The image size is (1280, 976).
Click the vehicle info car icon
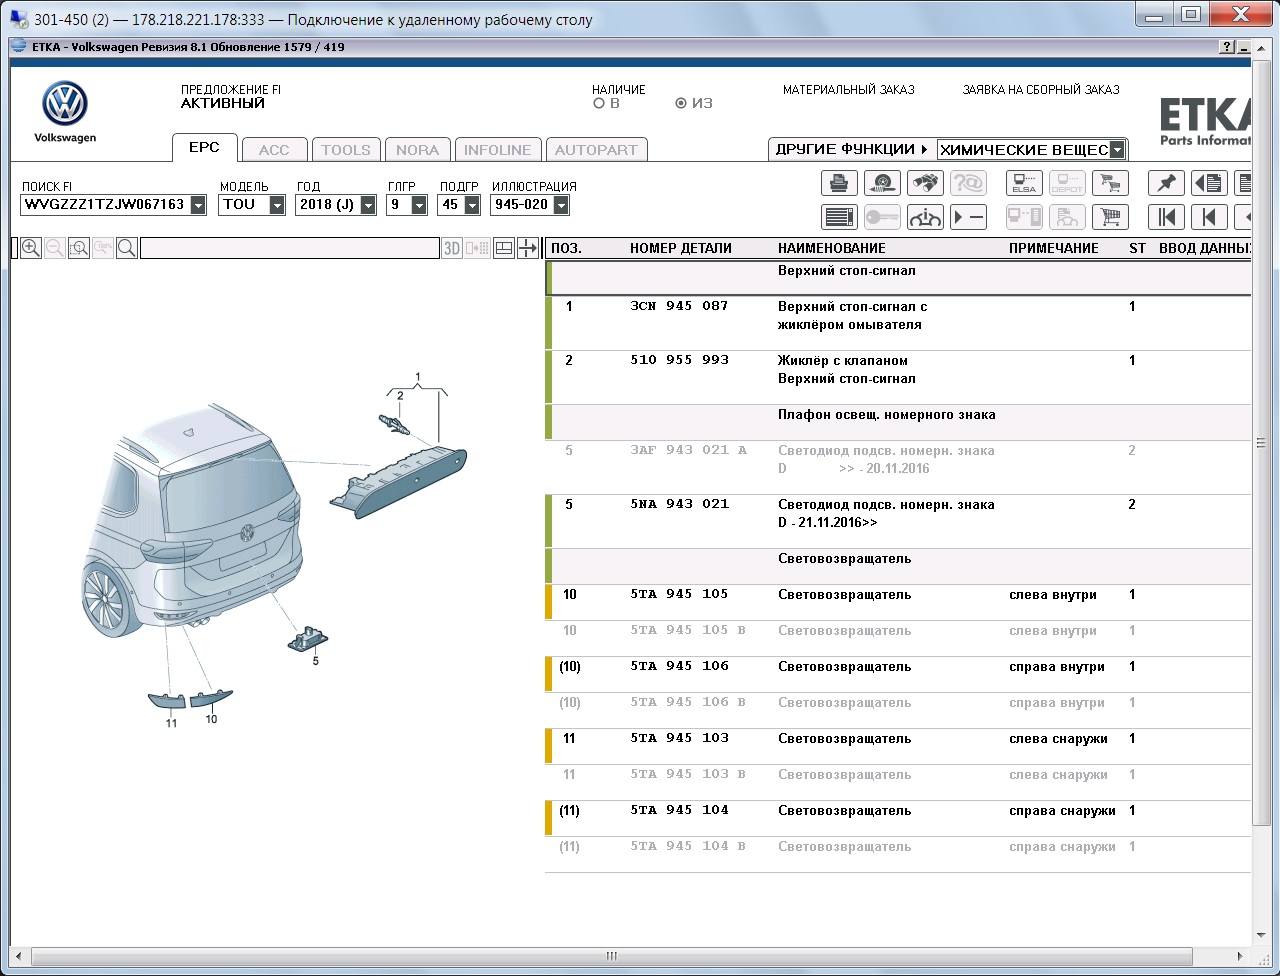925,217
